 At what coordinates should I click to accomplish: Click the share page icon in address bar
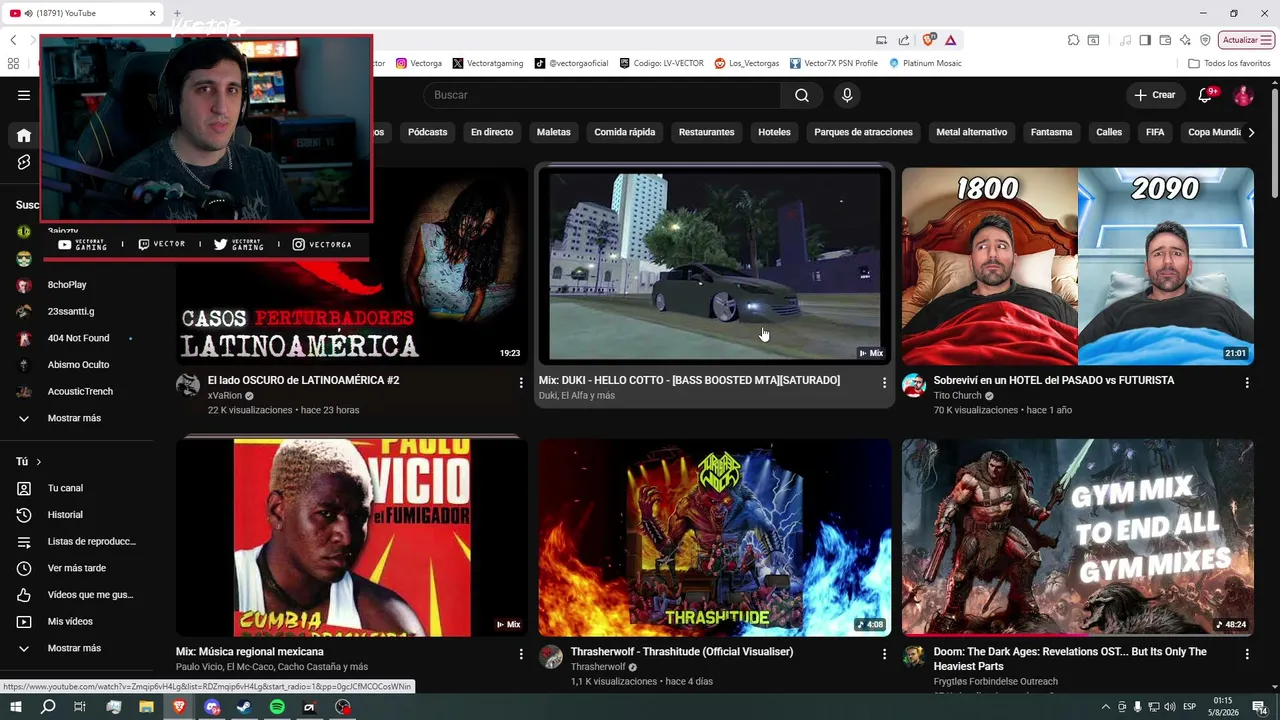click(x=904, y=40)
